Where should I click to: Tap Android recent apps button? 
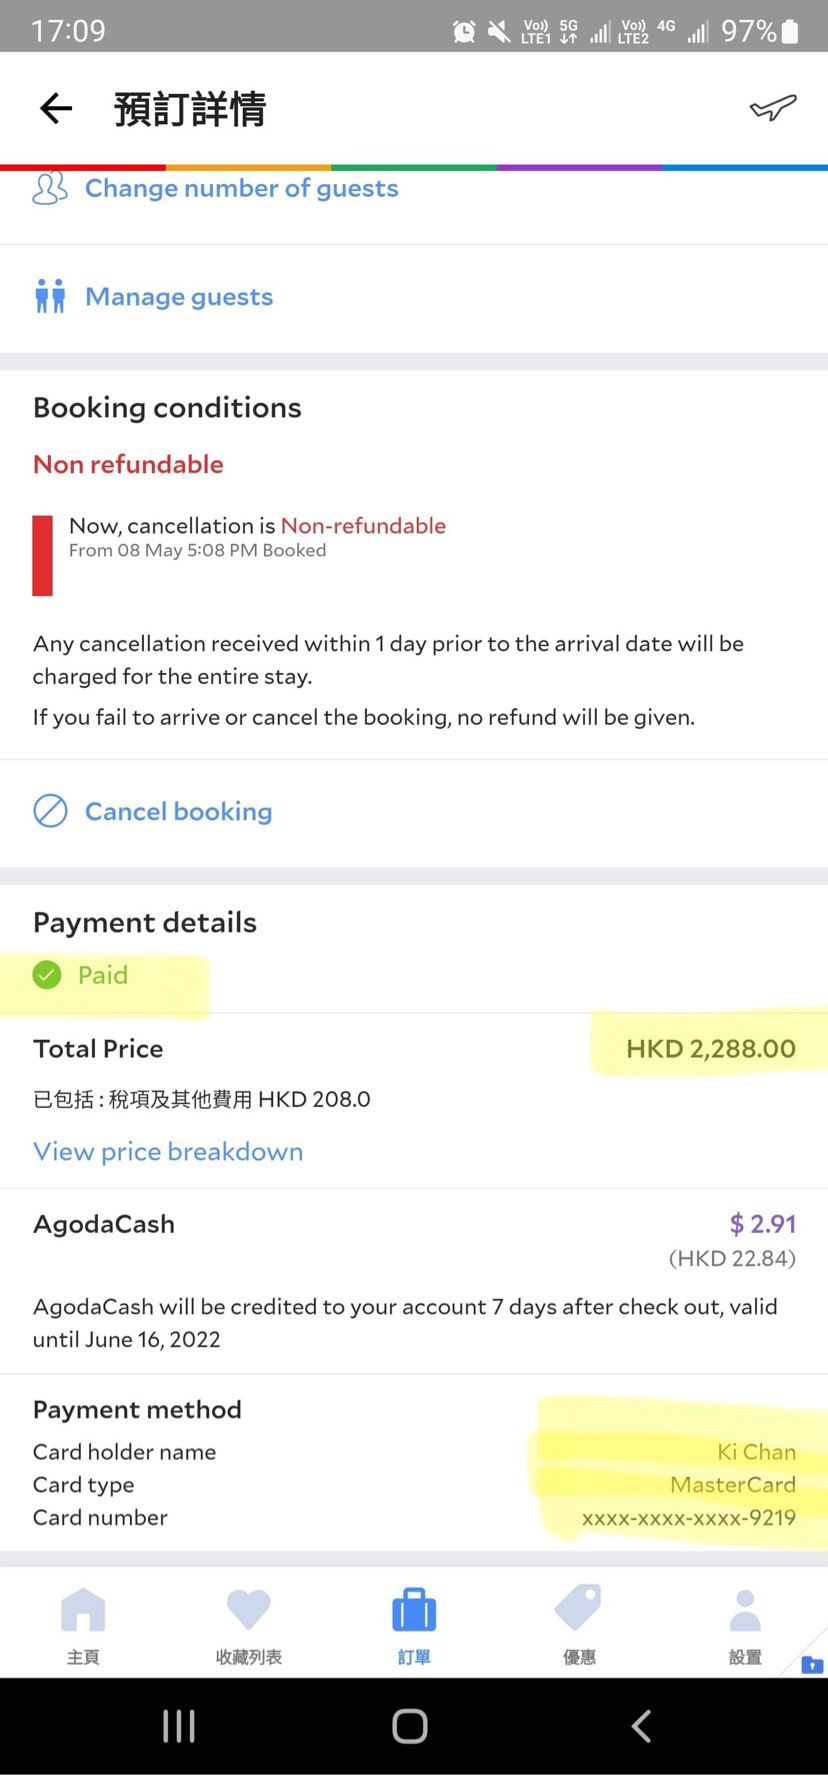point(179,1726)
